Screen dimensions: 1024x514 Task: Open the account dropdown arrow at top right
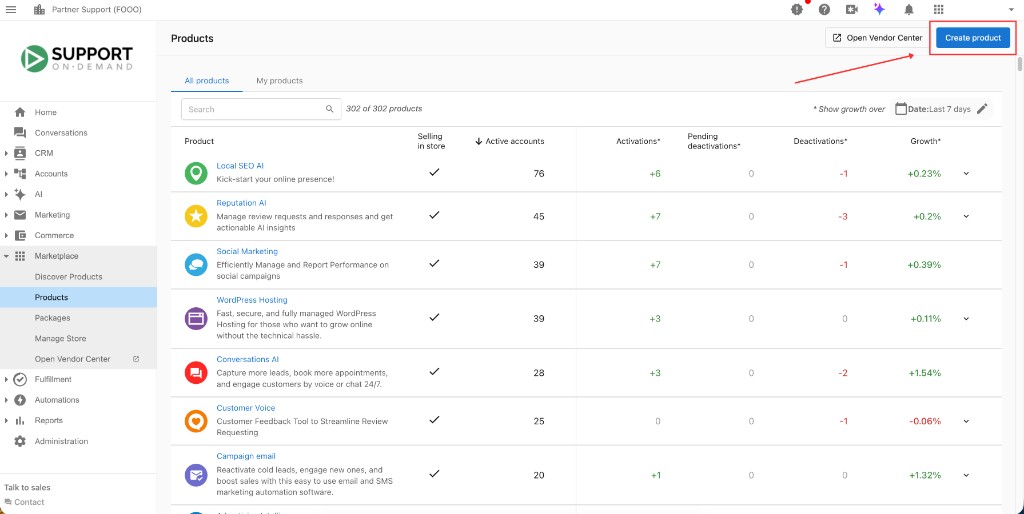pyautogui.click(x=1010, y=10)
